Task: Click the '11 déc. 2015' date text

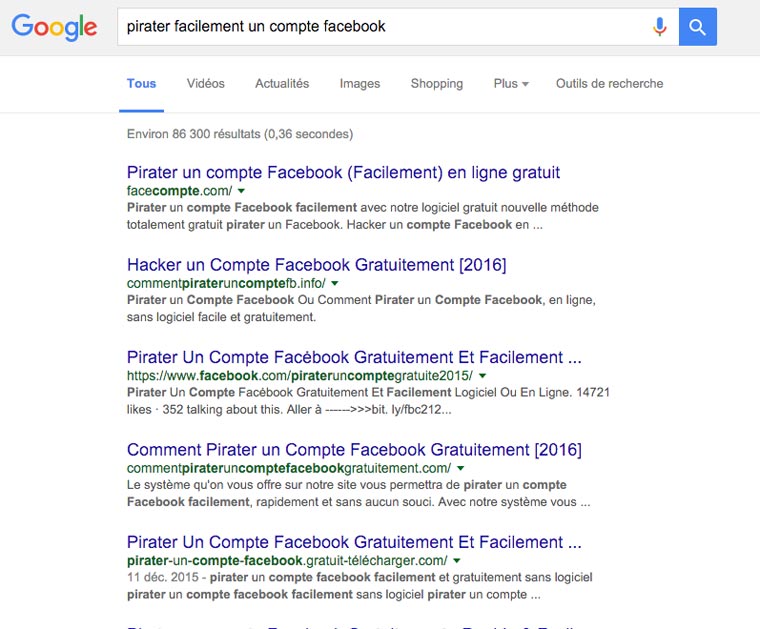Action: tap(163, 578)
